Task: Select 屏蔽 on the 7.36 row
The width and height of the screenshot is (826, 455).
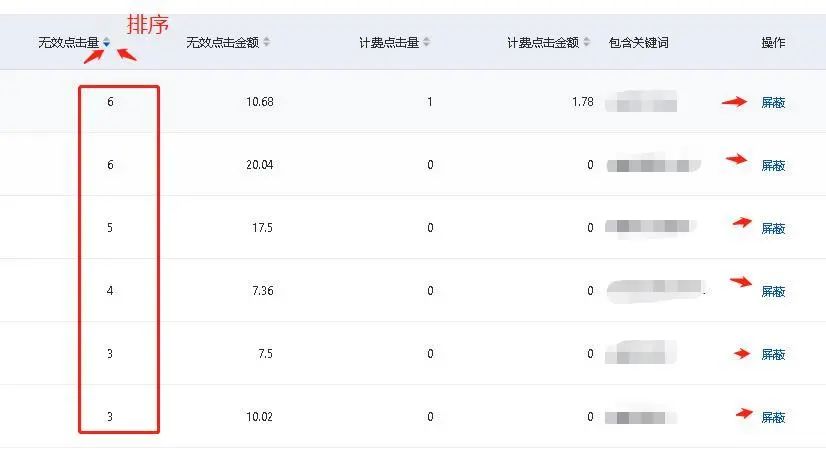Action: pyautogui.click(x=773, y=291)
